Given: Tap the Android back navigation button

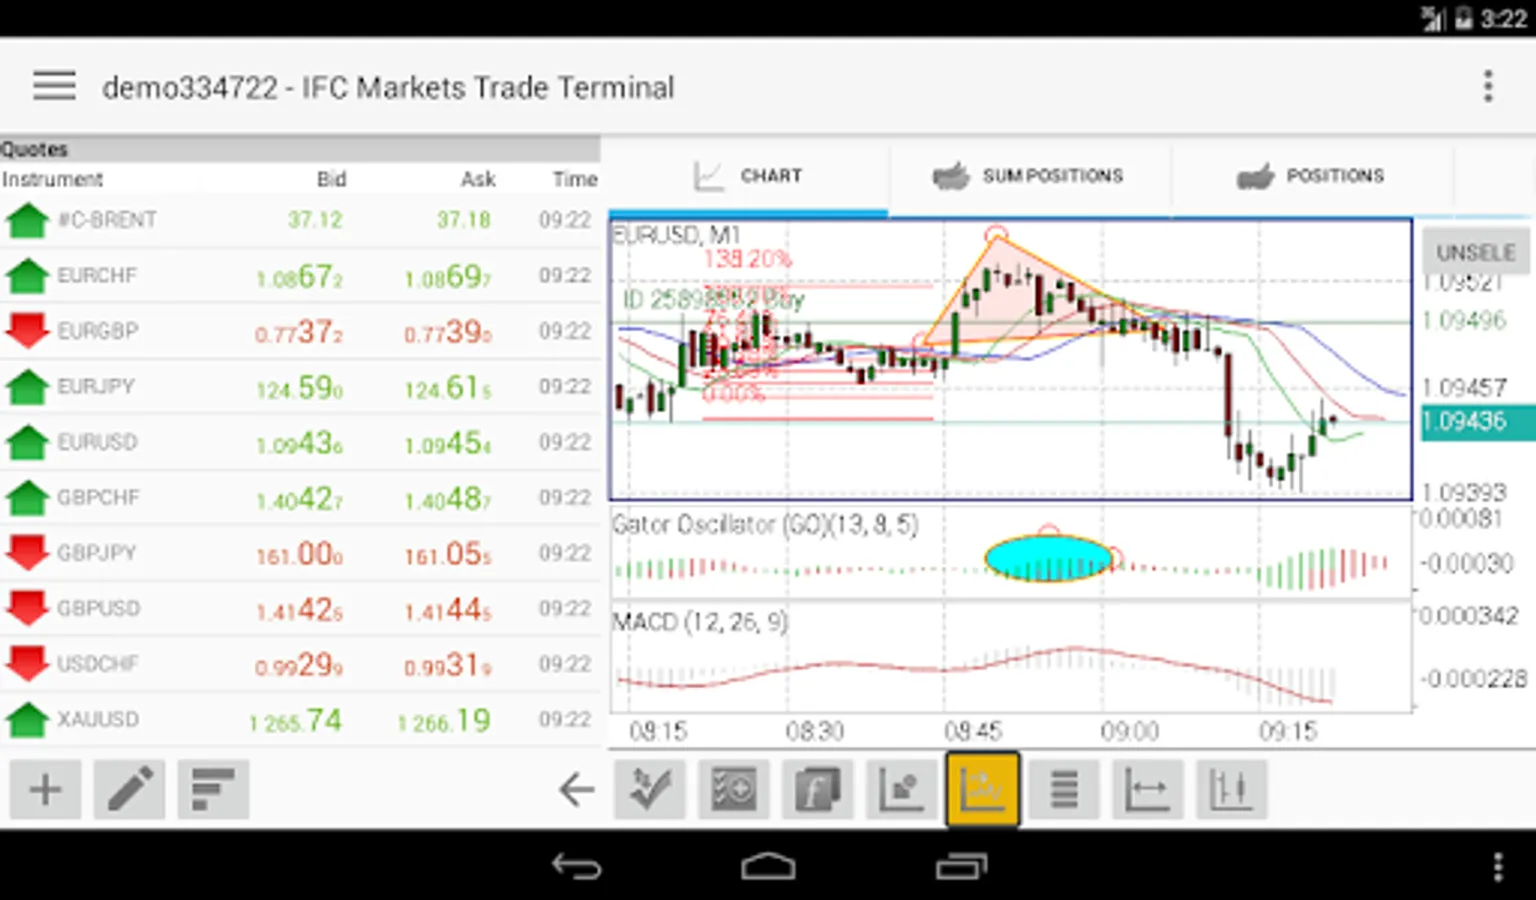Looking at the screenshot, I should (x=577, y=866).
